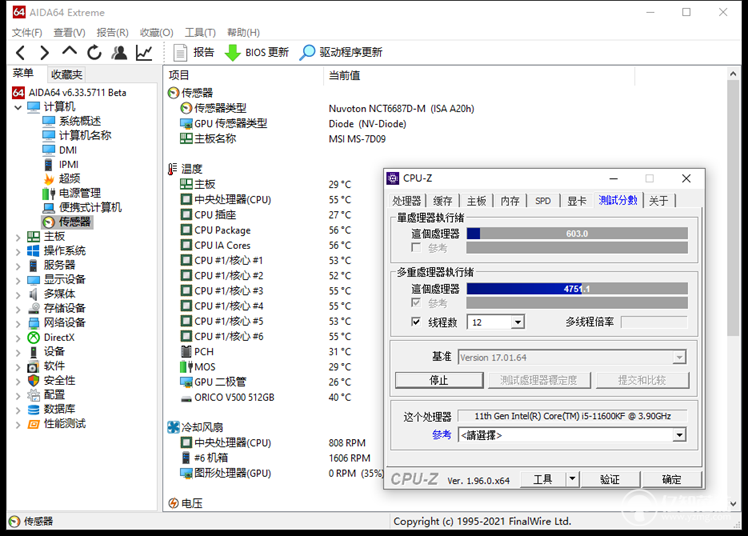Click the 数据库 database icon

click(x=33, y=409)
